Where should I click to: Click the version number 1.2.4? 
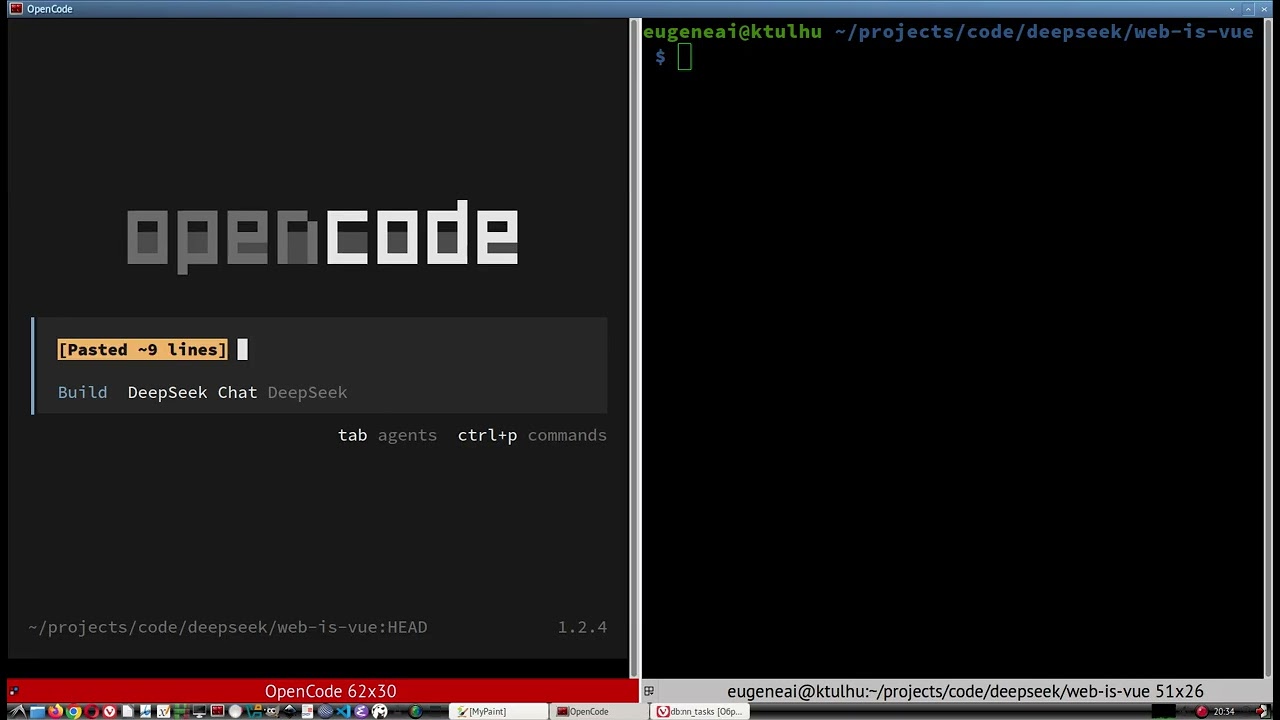(x=582, y=628)
